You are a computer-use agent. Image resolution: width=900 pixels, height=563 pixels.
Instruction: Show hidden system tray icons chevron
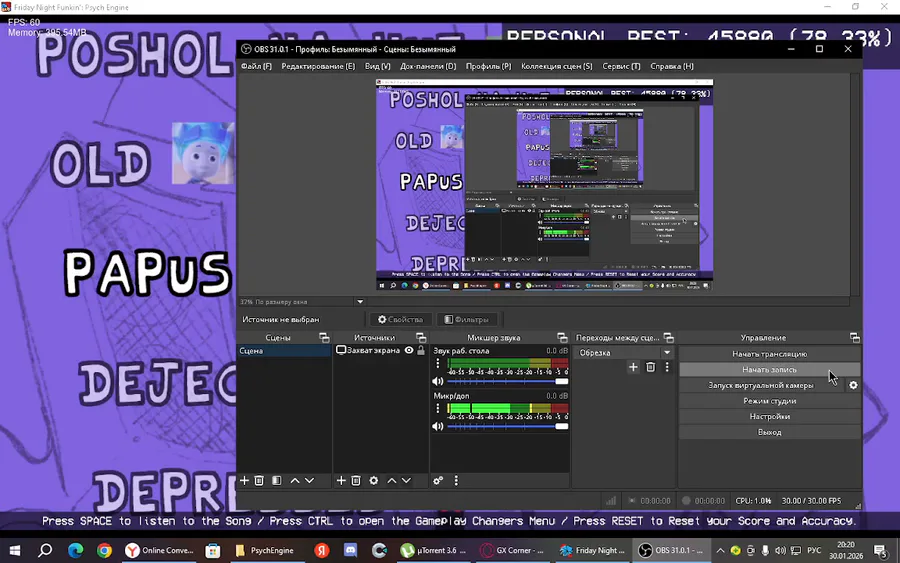[720, 550]
